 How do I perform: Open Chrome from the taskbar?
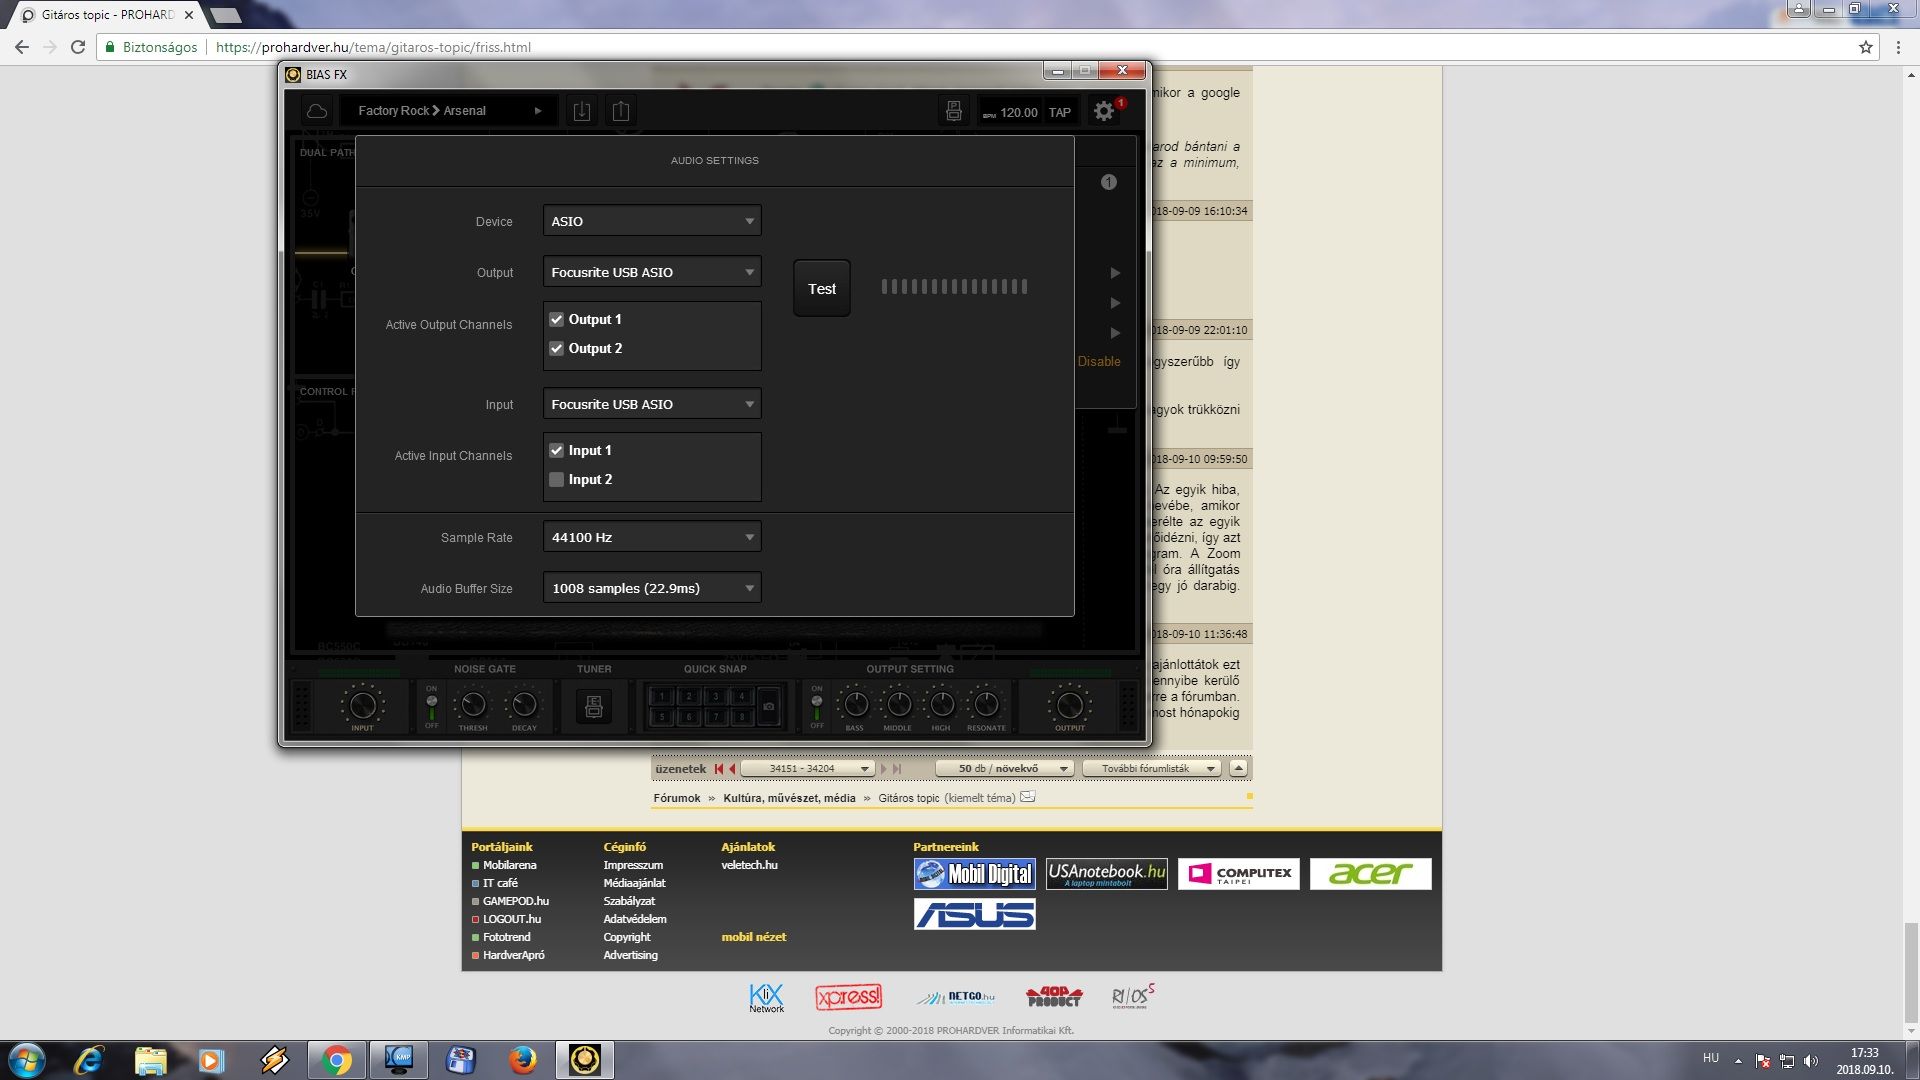click(337, 1059)
